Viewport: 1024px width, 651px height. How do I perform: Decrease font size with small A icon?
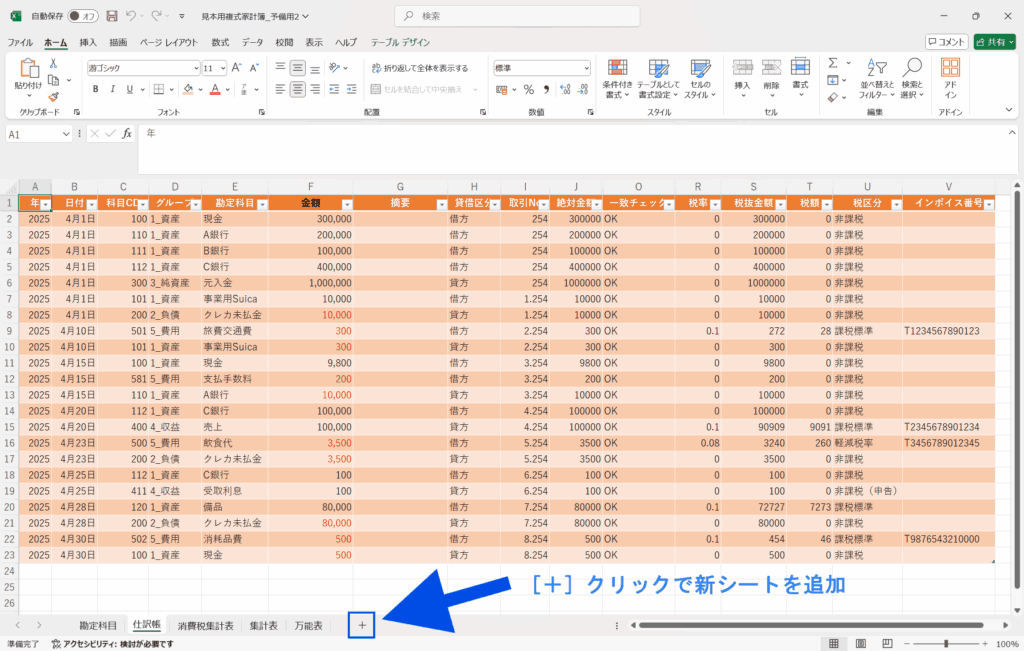(255, 67)
